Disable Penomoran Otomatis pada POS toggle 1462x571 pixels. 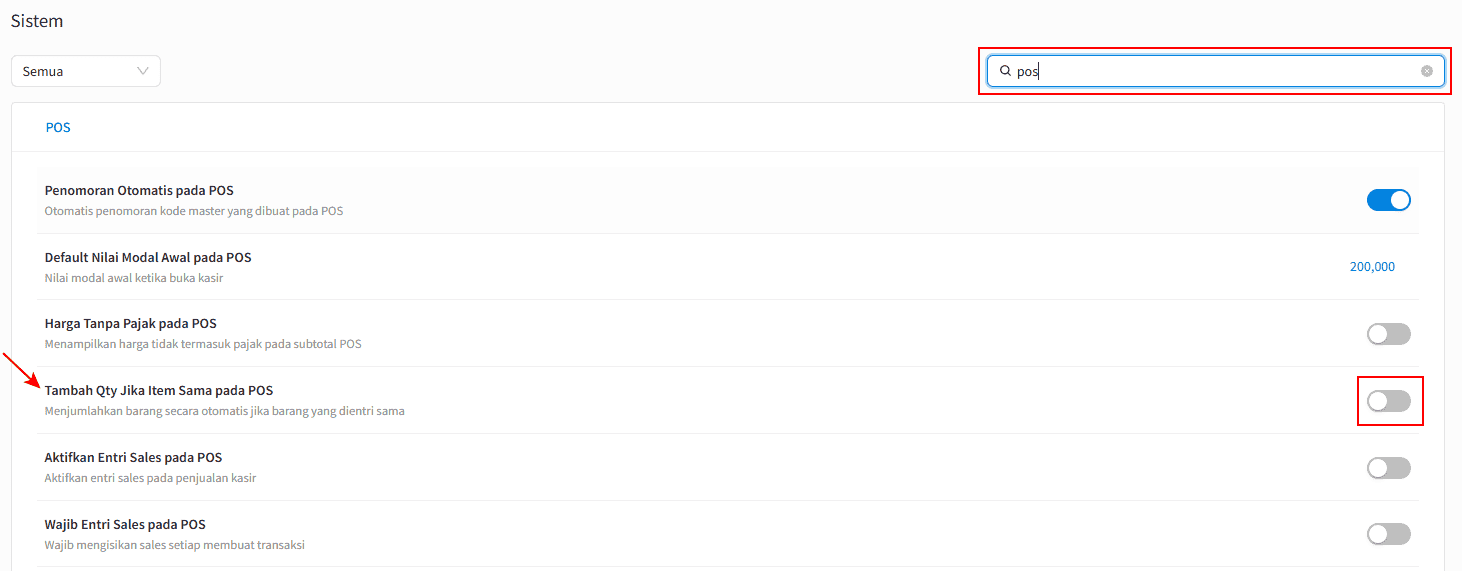click(1389, 200)
